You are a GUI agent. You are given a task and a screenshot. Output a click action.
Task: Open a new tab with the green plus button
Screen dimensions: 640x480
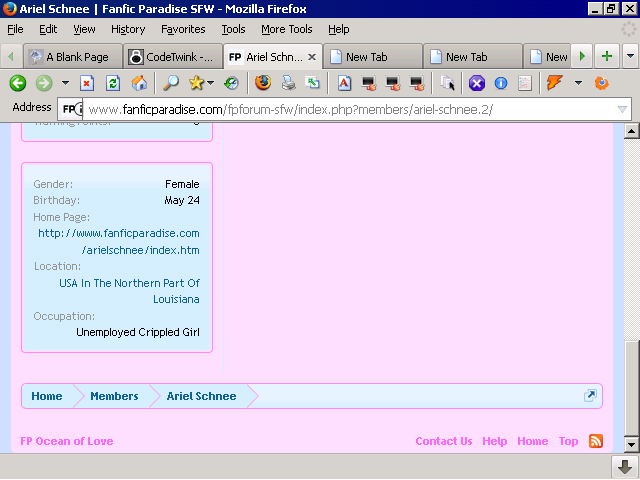607,56
